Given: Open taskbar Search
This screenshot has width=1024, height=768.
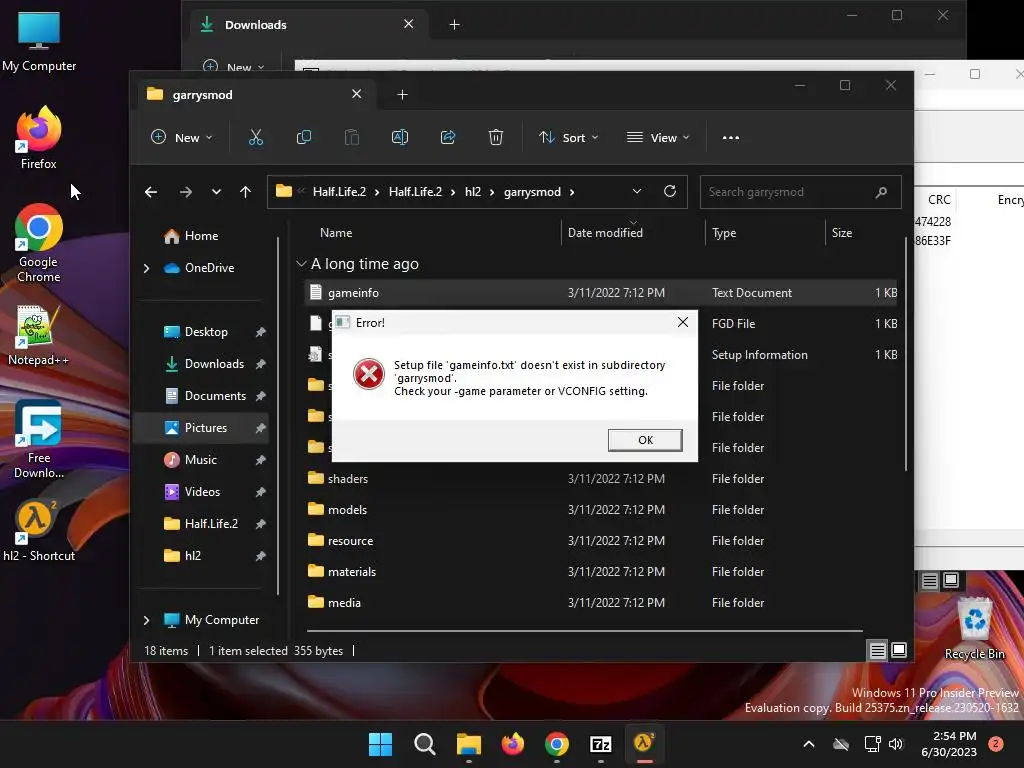Looking at the screenshot, I should point(424,744).
